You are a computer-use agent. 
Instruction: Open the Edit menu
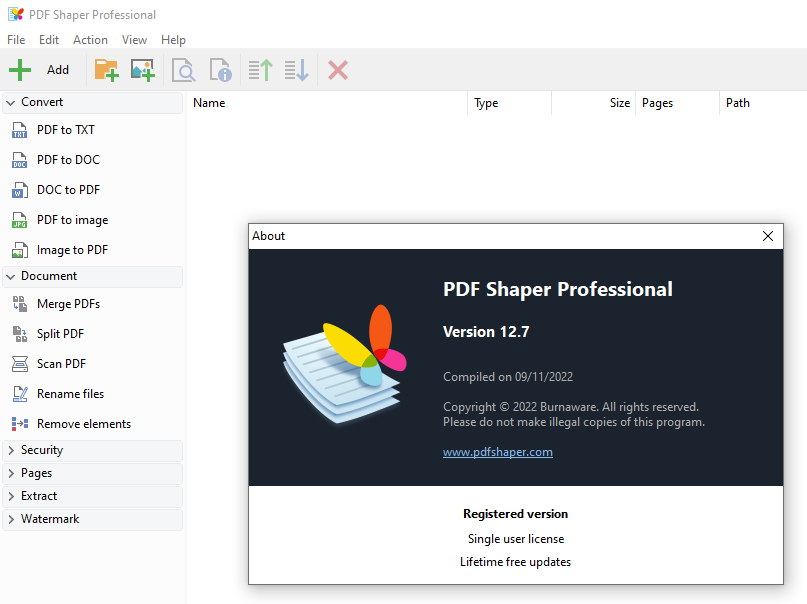pyautogui.click(x=49, y=40)
